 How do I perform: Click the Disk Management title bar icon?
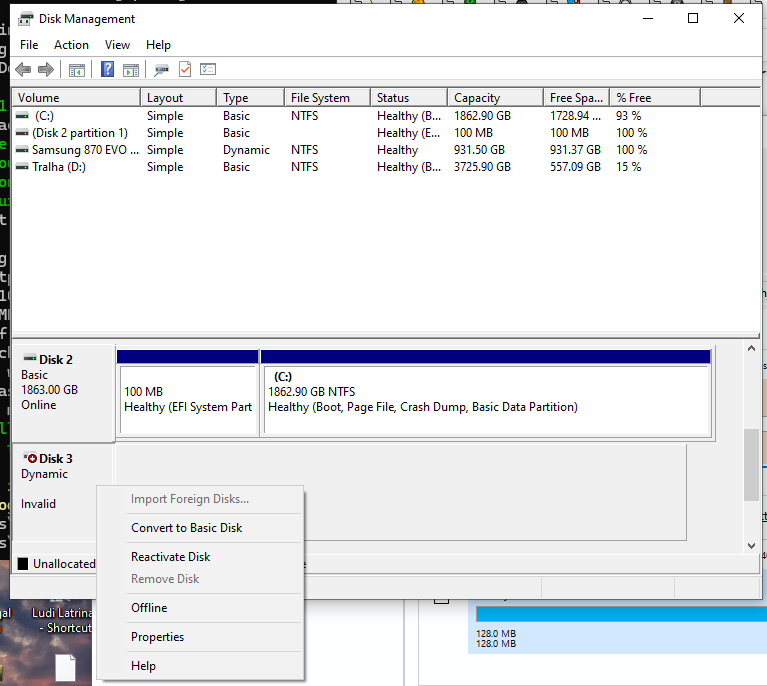click(x=25, y=19)
